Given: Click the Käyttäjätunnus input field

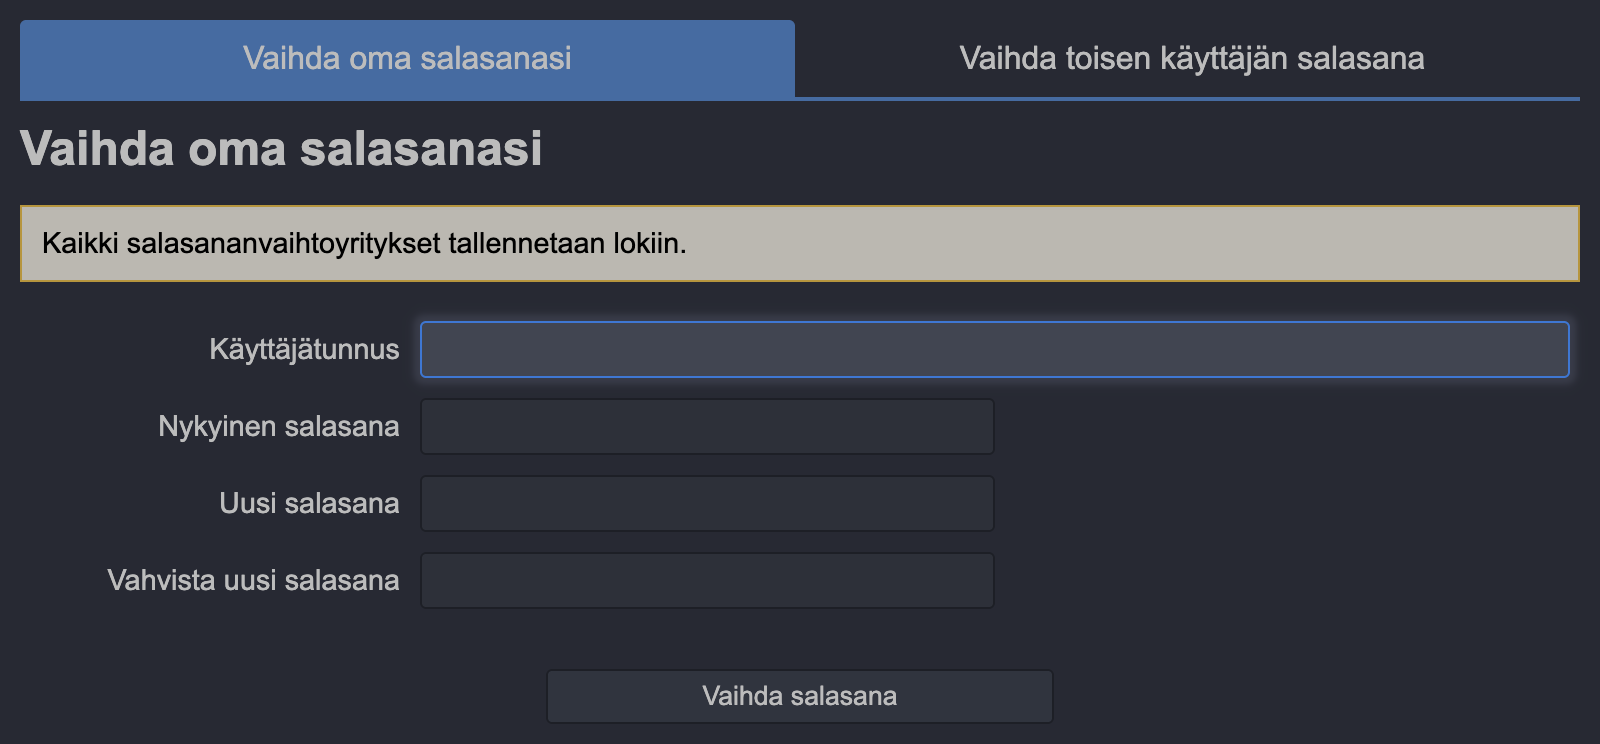Looking at the screenshot, I should click(x=994, y=349).
